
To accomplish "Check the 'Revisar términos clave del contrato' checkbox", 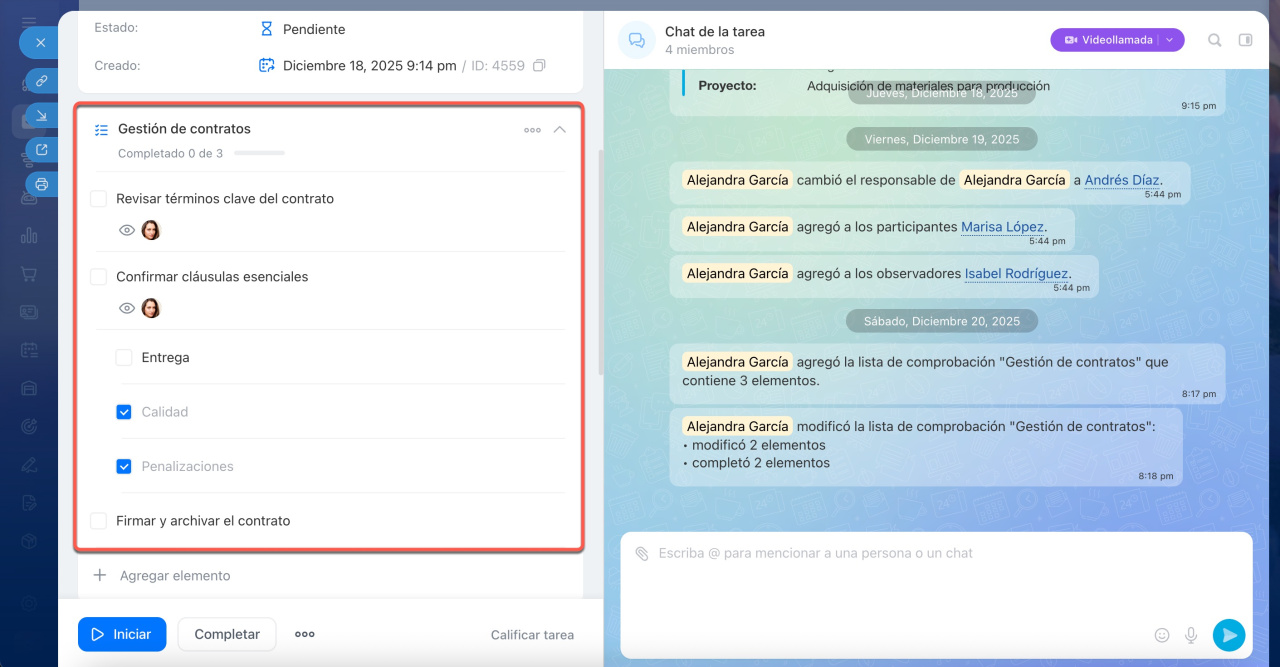I will point(99,199).
